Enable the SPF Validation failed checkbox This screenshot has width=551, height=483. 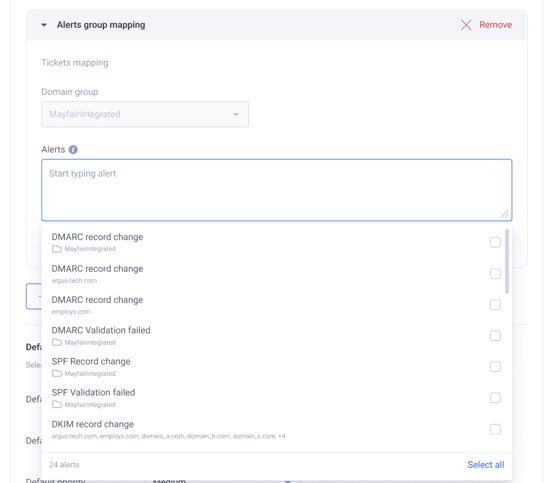495,398
